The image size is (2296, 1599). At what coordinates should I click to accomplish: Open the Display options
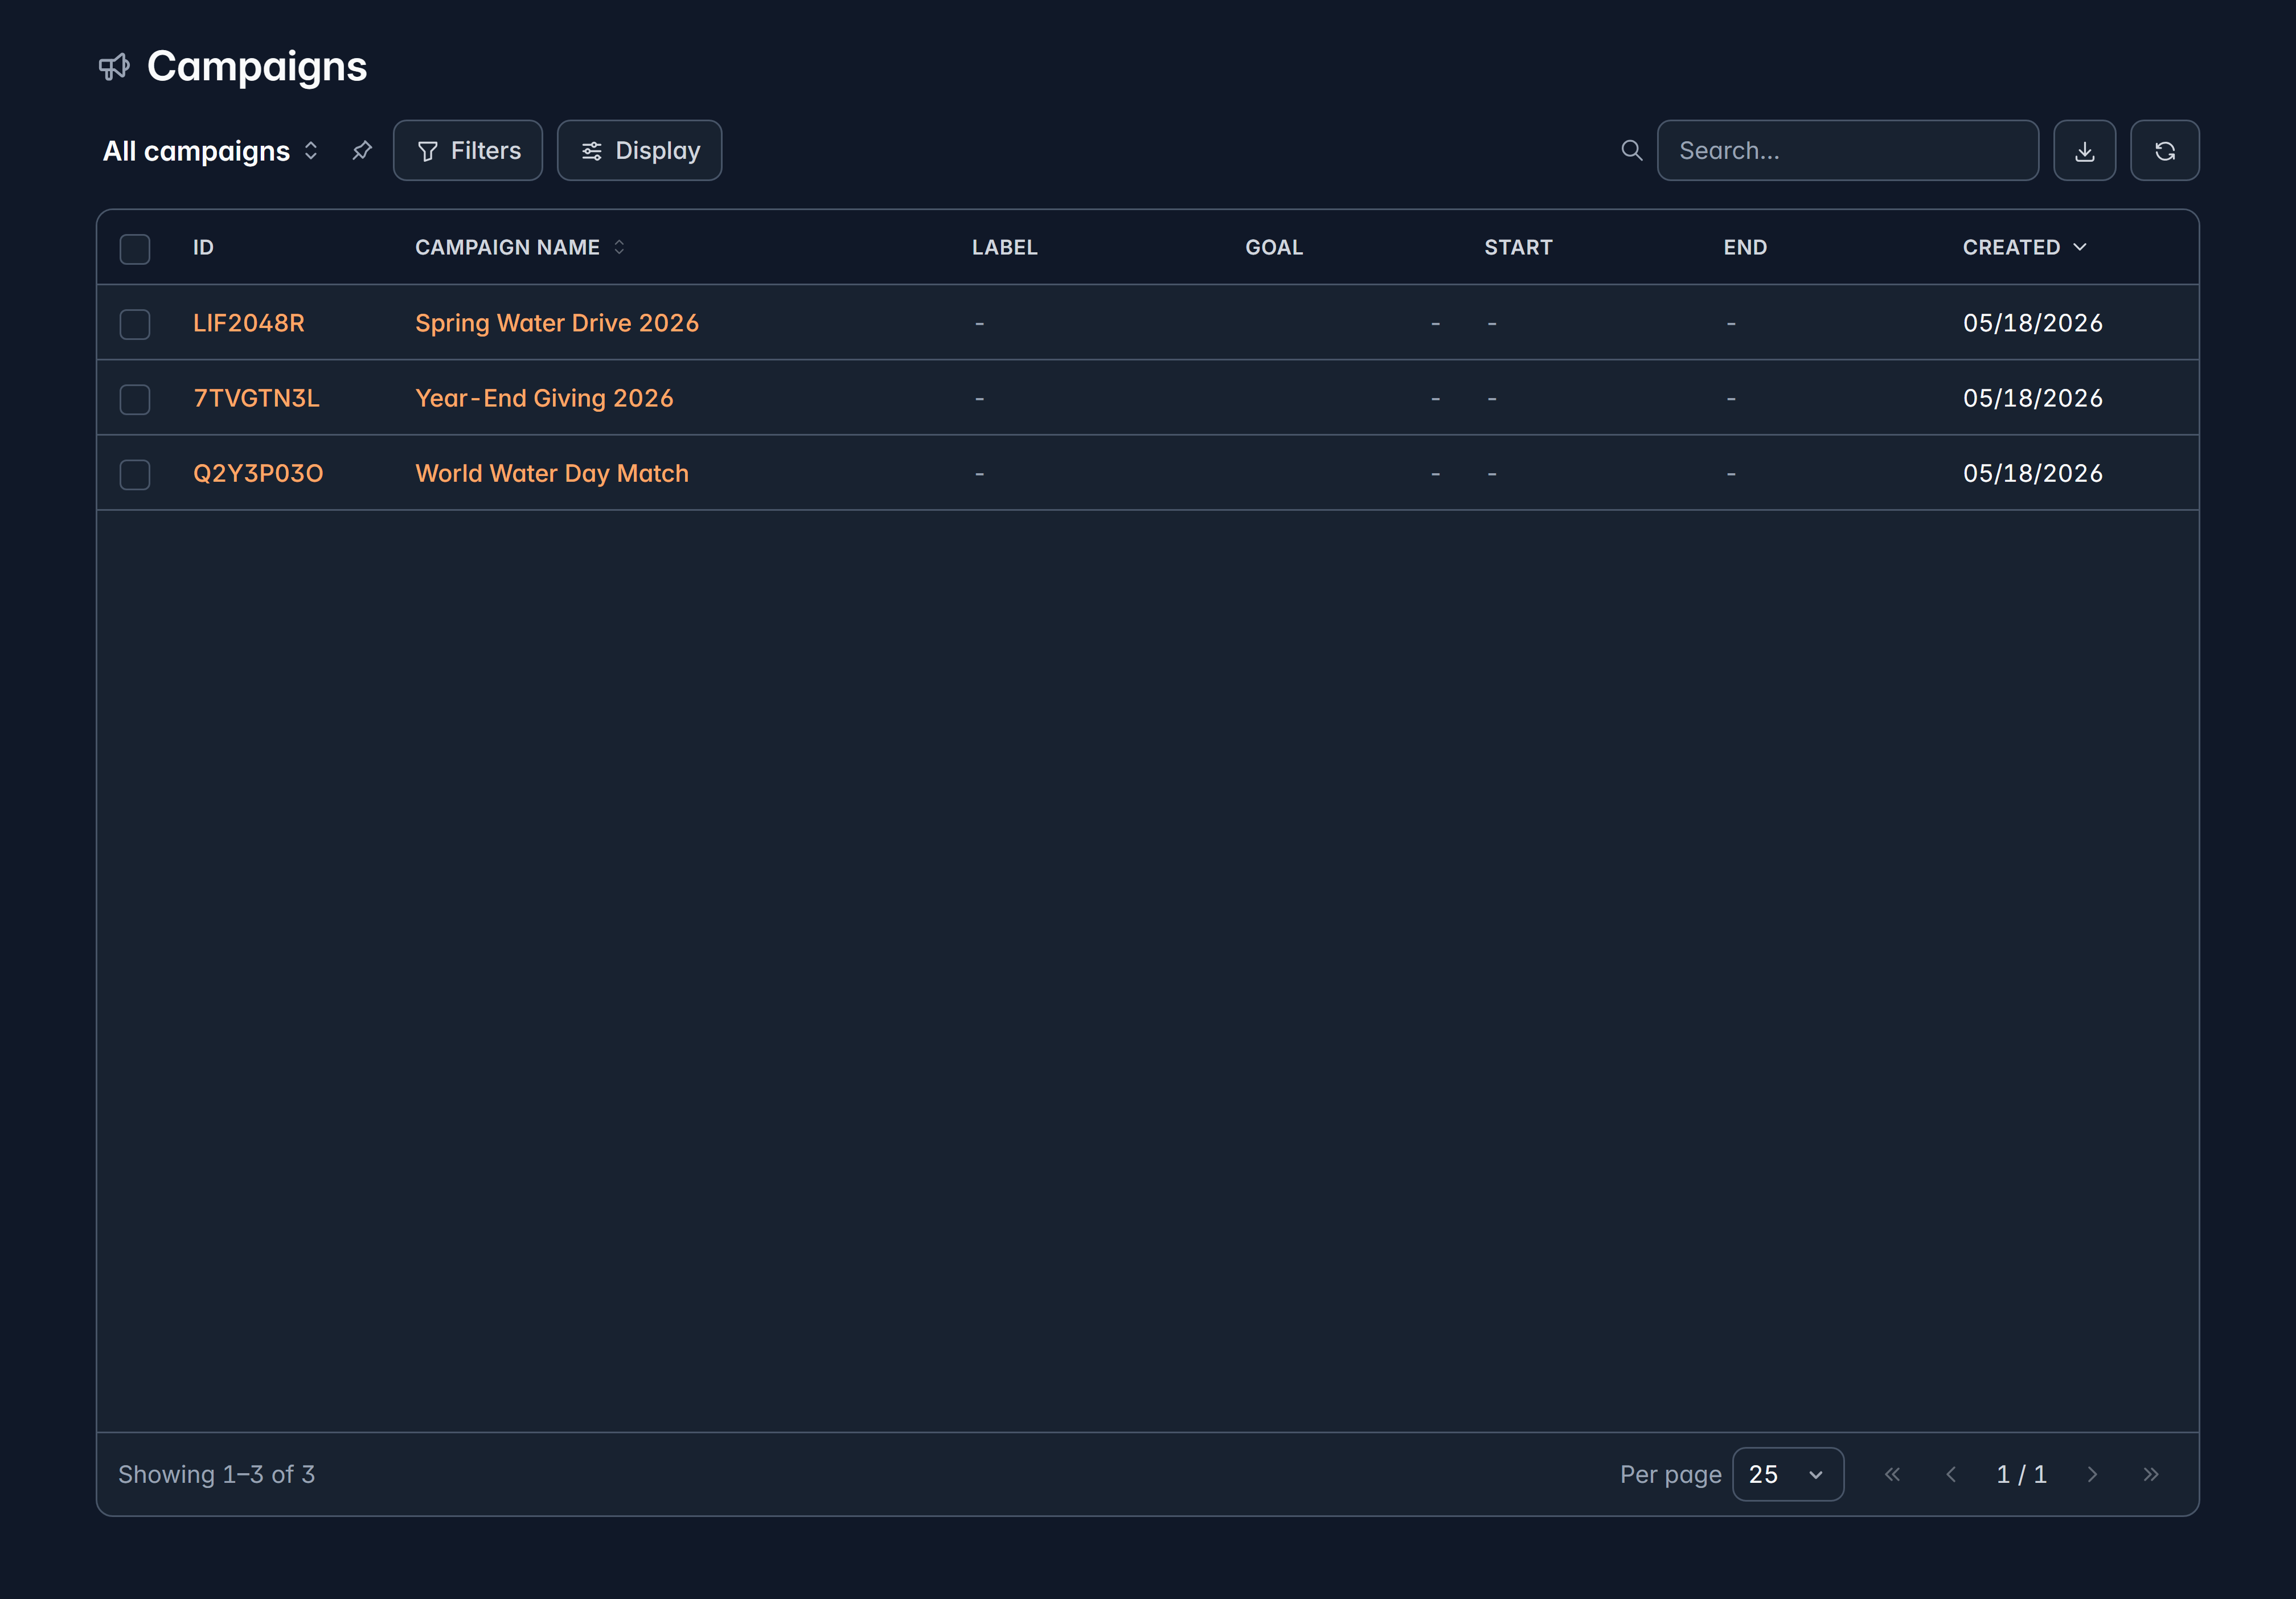point(639,151)
